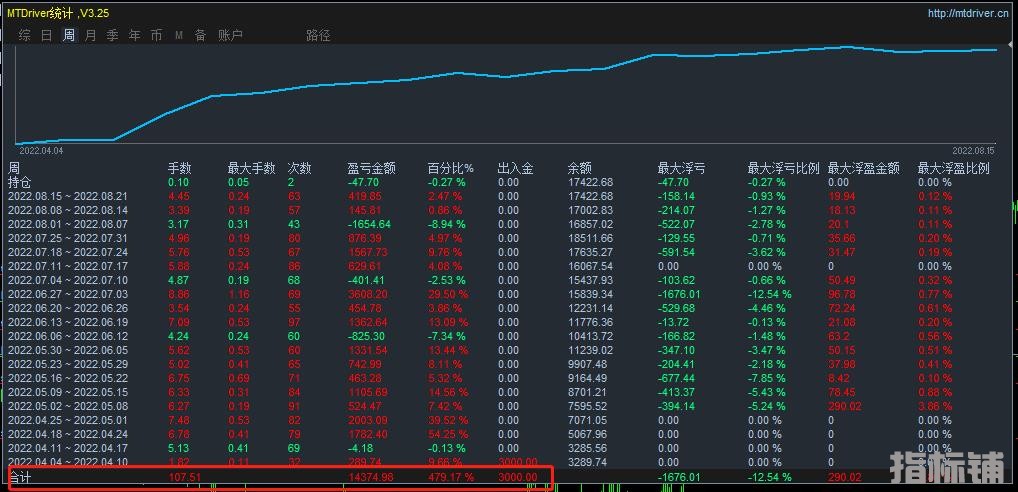Click the -12.54 % drawdown in 06.27 row

[769, 294]
